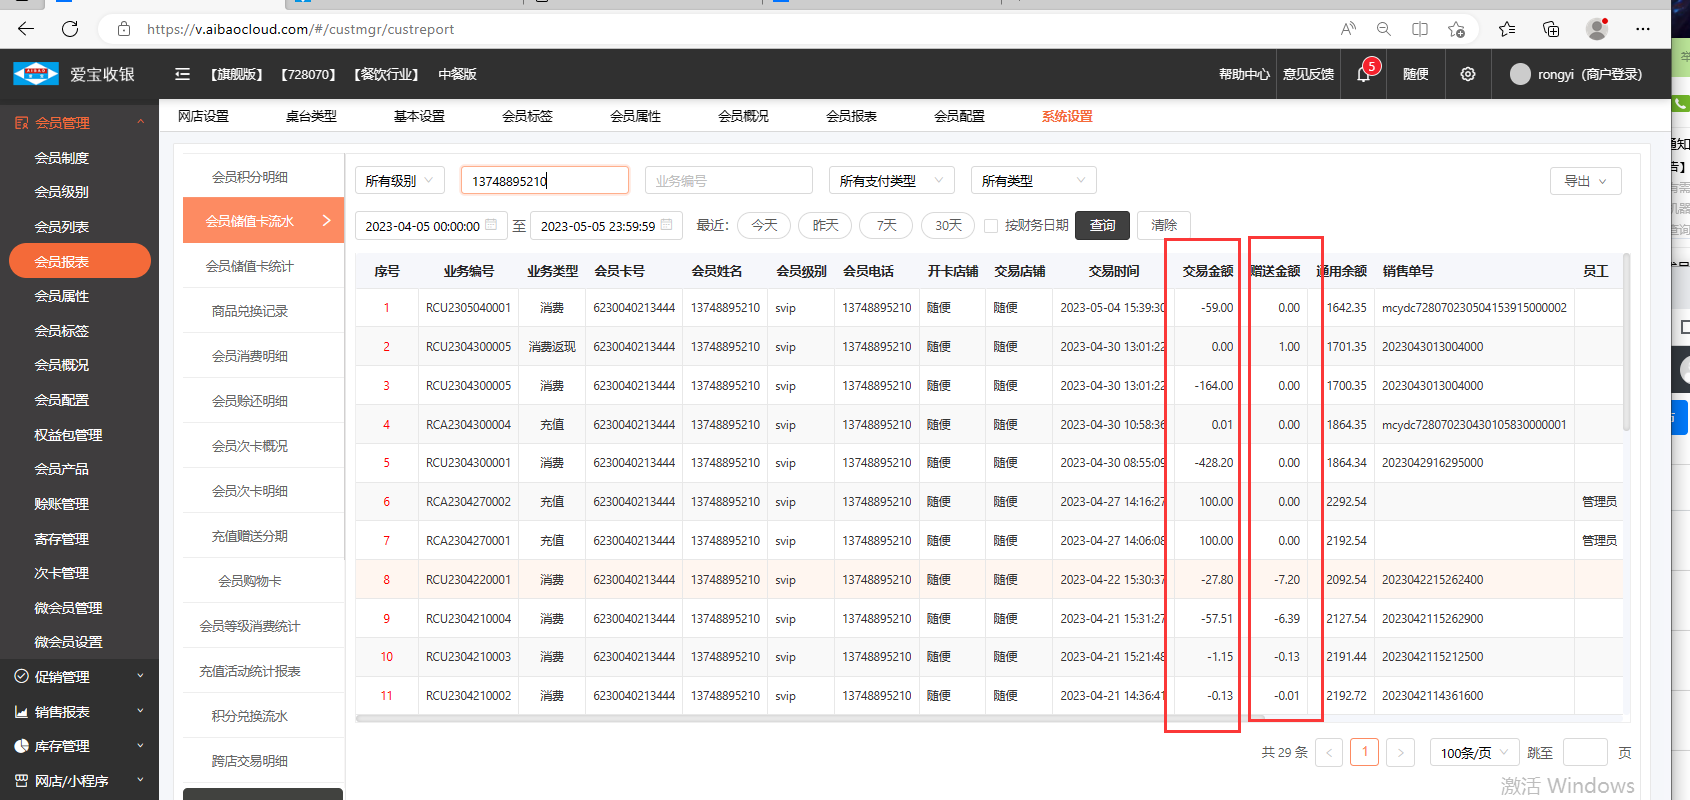Toggle the sidebar collapse menu icon
The height and width of the screenshot is (800, 1690).
(182, 75)
